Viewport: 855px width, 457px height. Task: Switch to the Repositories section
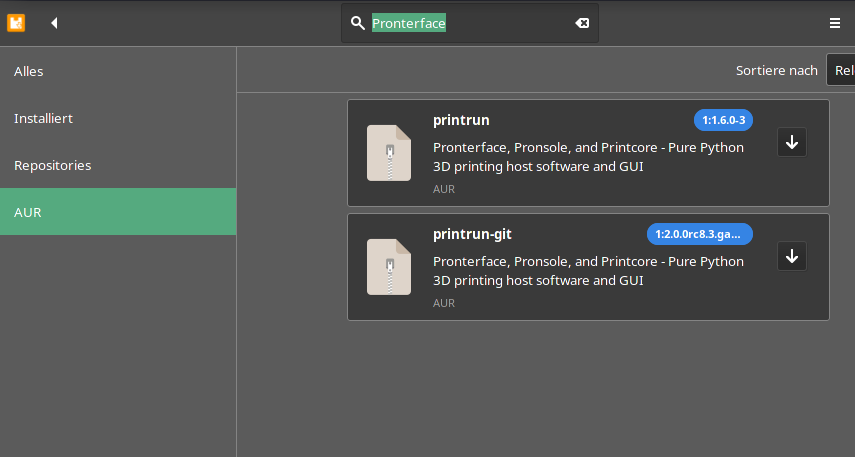click(x=52, y=165)
